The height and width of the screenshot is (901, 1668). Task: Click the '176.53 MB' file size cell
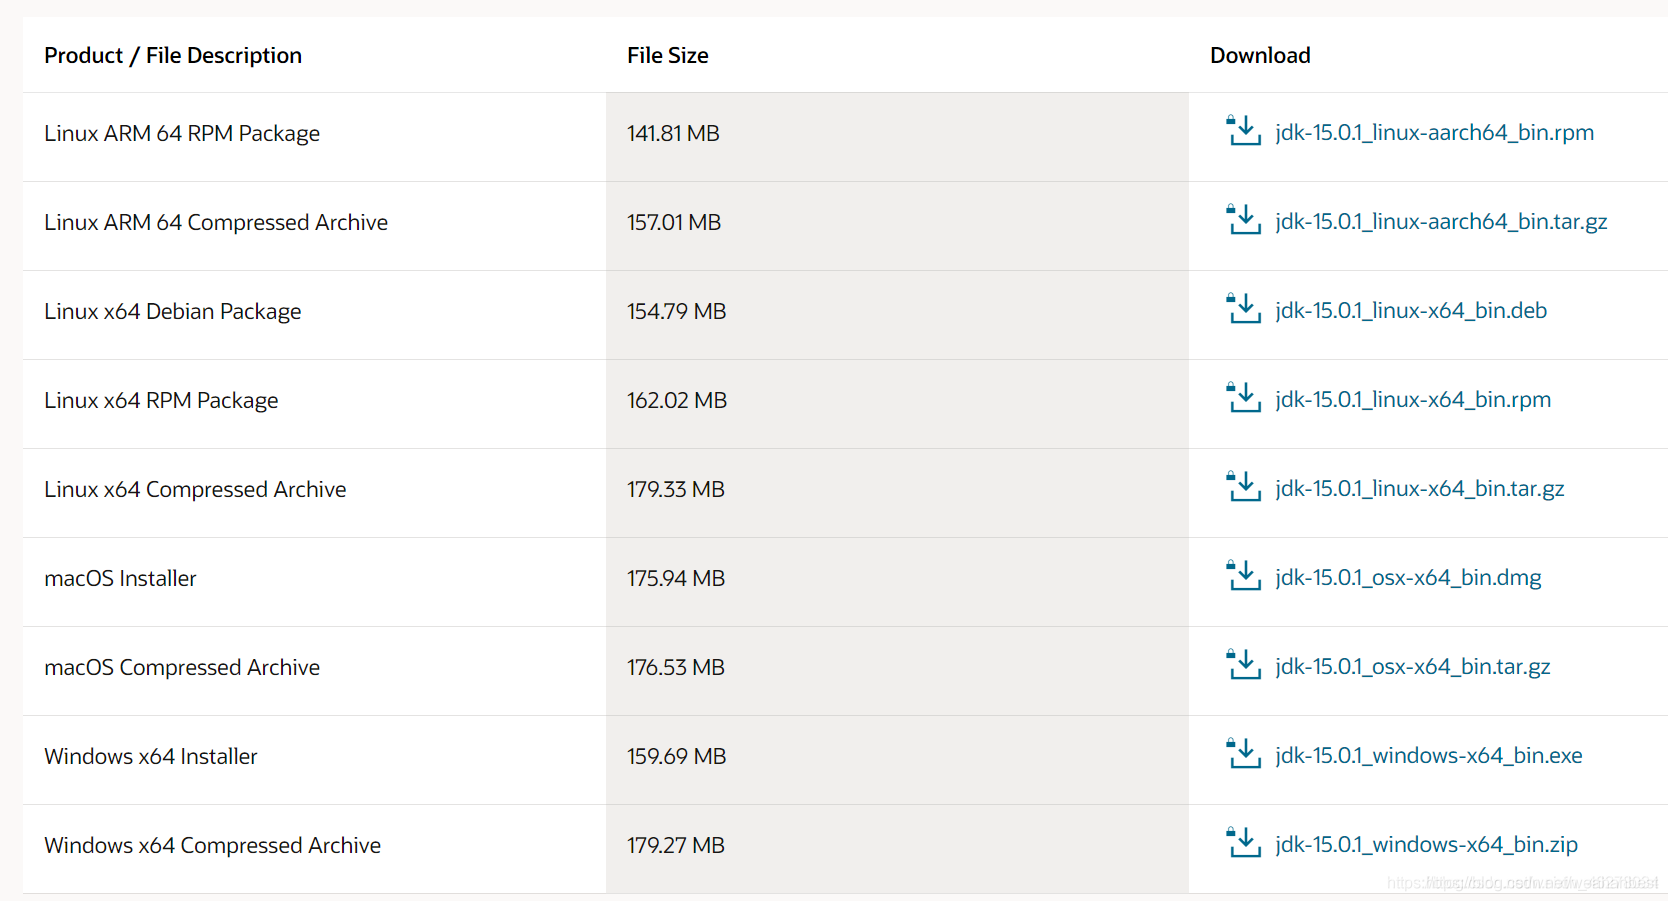897,671
